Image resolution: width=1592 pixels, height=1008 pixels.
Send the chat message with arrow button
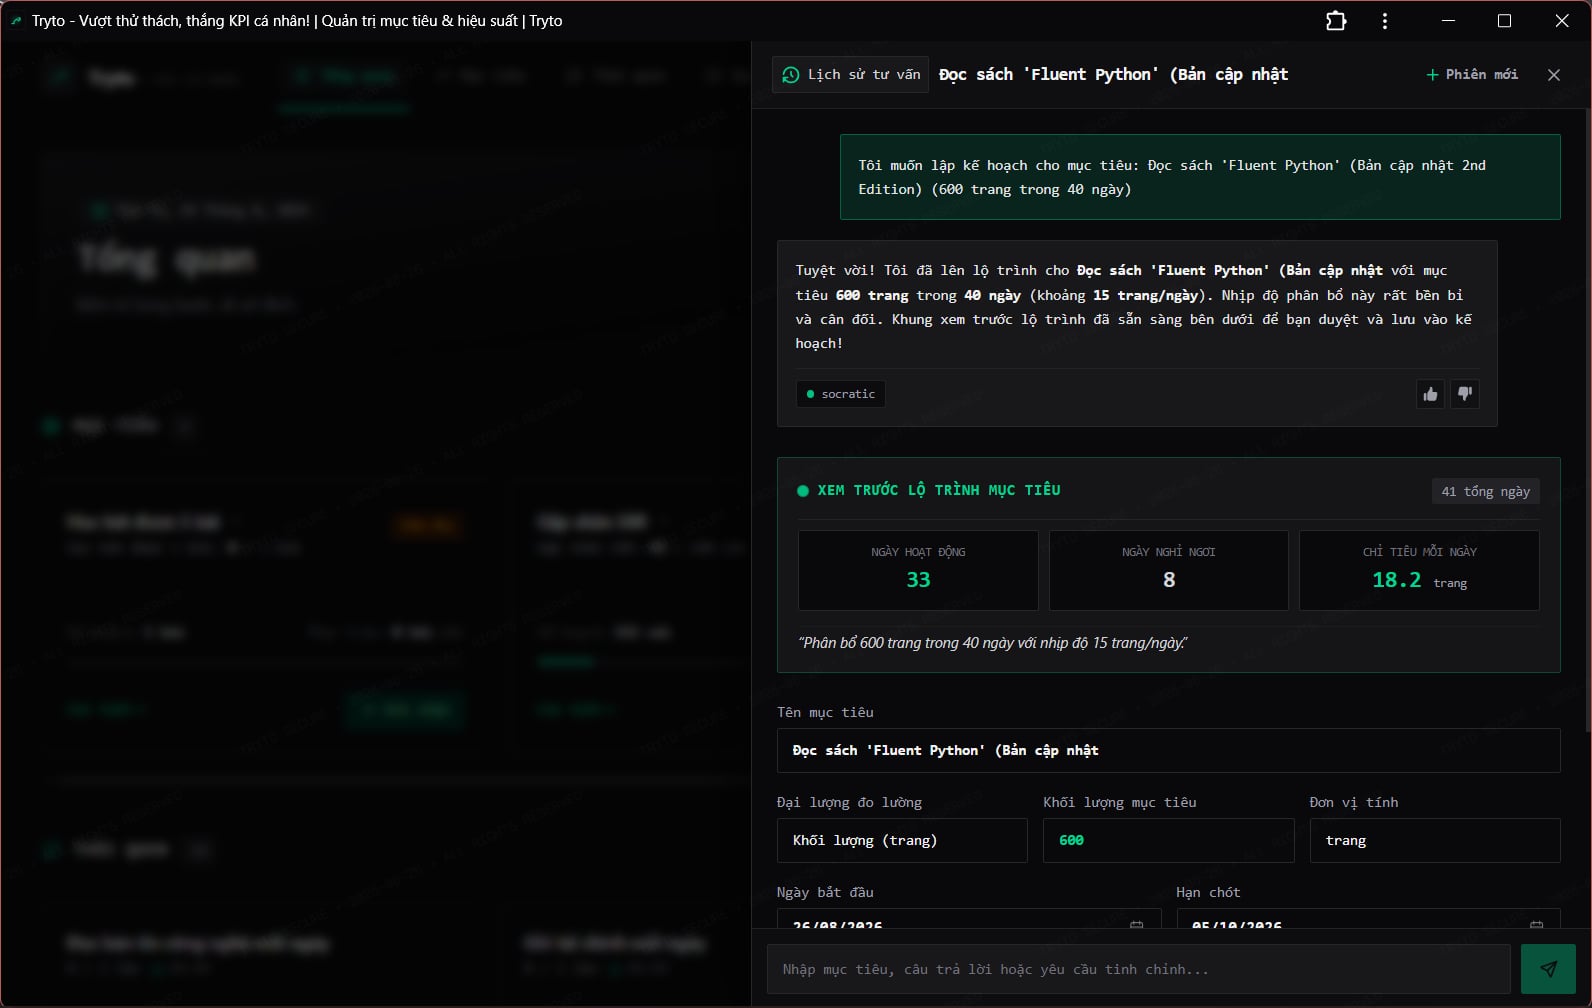pyautogui.click(x=1548, y=969)
